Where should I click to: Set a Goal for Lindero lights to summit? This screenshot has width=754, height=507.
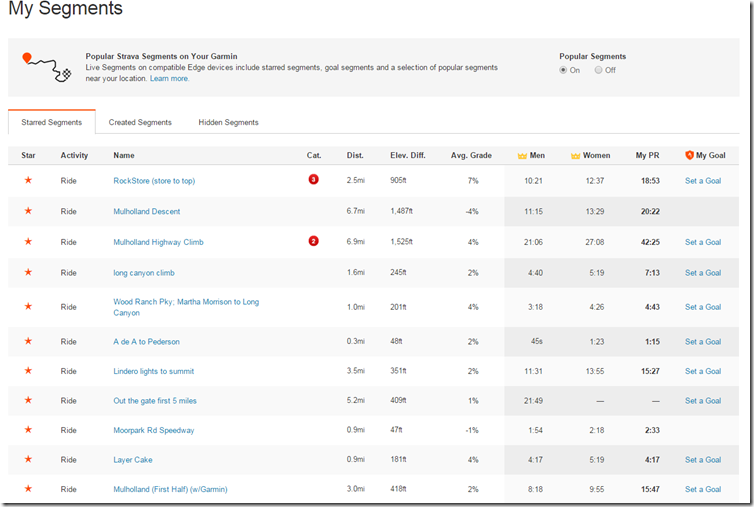703,371
